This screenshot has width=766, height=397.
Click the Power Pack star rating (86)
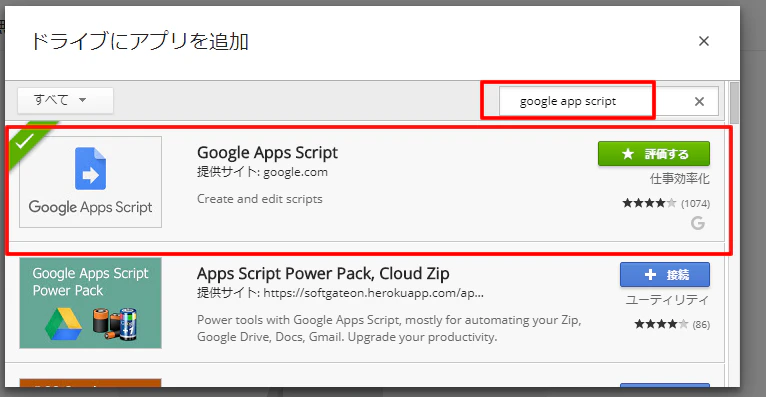click(x=661, y=324)
